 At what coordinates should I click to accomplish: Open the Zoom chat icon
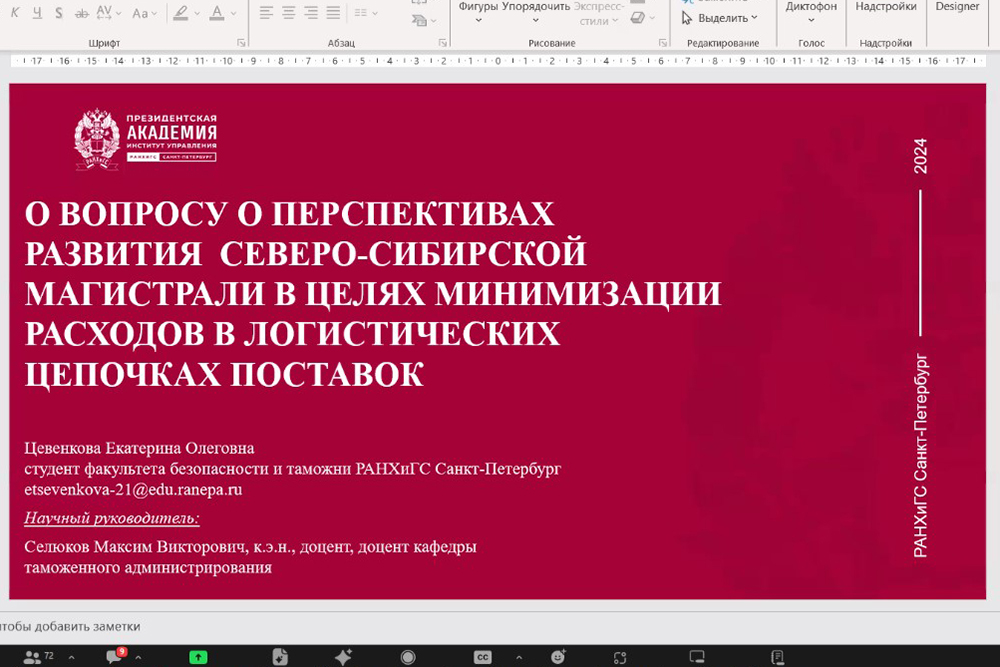coord(115,657)
